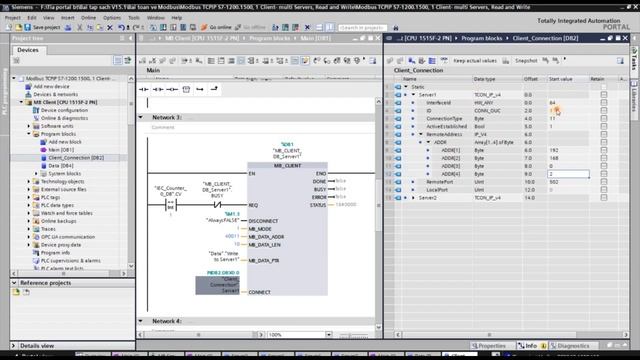640x360 pixels.
Task: Click the Go online button
Action: [216, 27]
